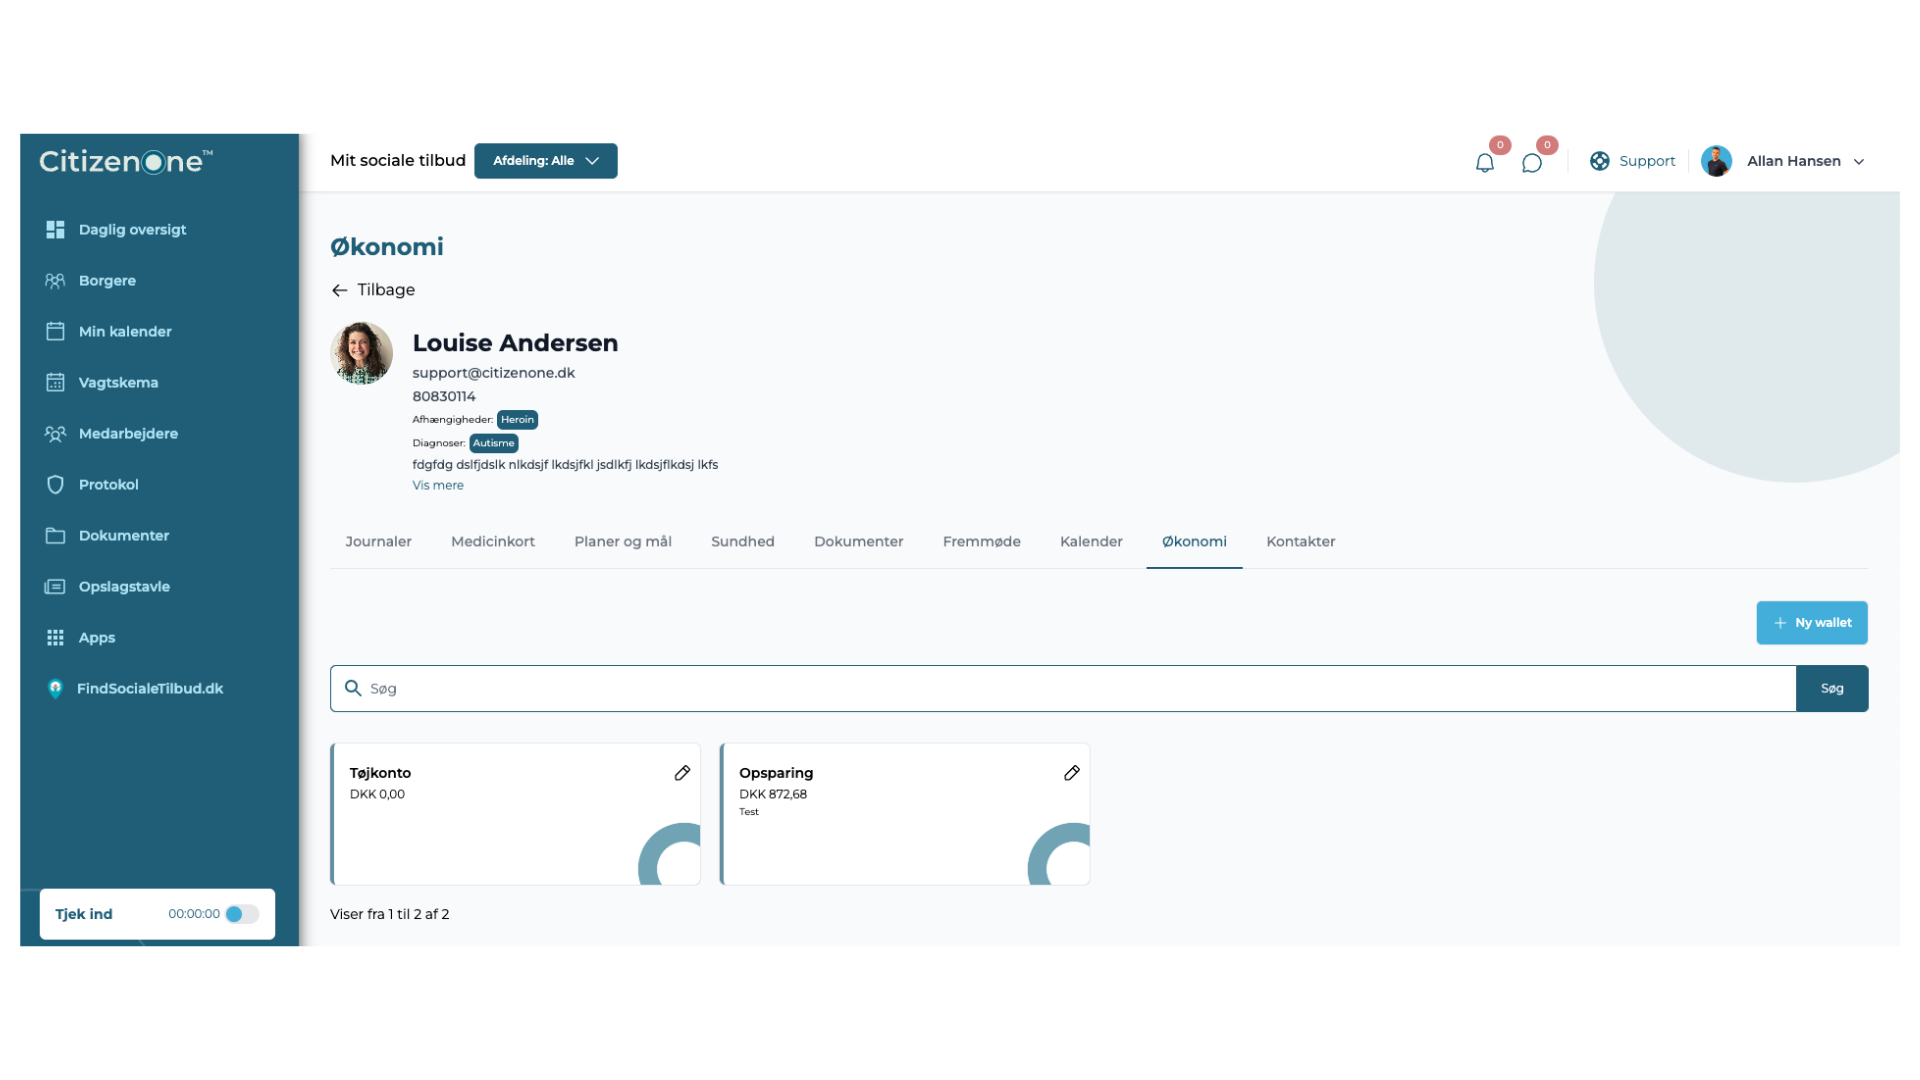Click the Mit sociale tilbud heading
Image resolution: width=1920 pixels, height=1080 pixels.
398,160
